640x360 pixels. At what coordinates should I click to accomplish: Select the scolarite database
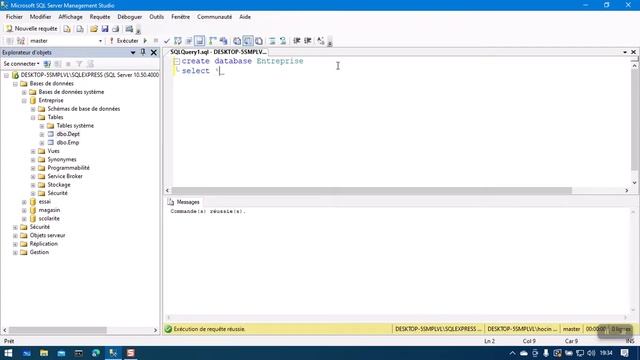pyautogui.click(x=49, y=218)
